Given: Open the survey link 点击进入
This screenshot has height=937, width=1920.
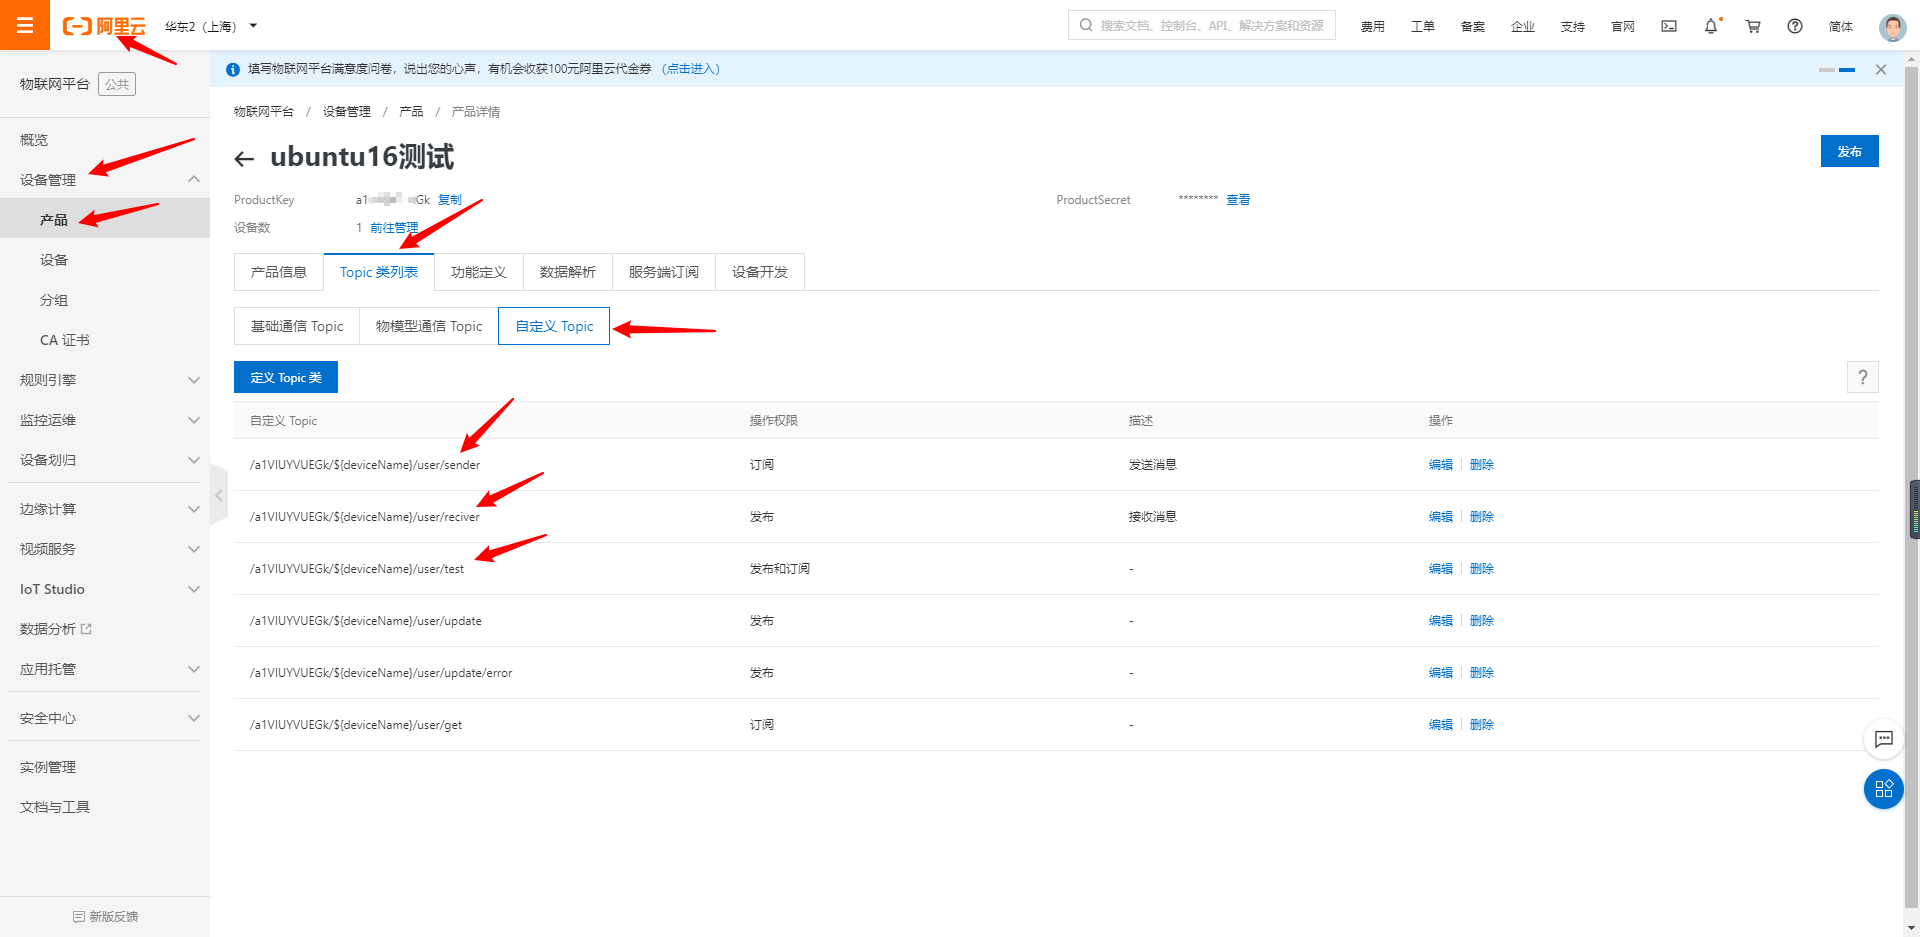Looking at the screenshot, I should point(691,69).
